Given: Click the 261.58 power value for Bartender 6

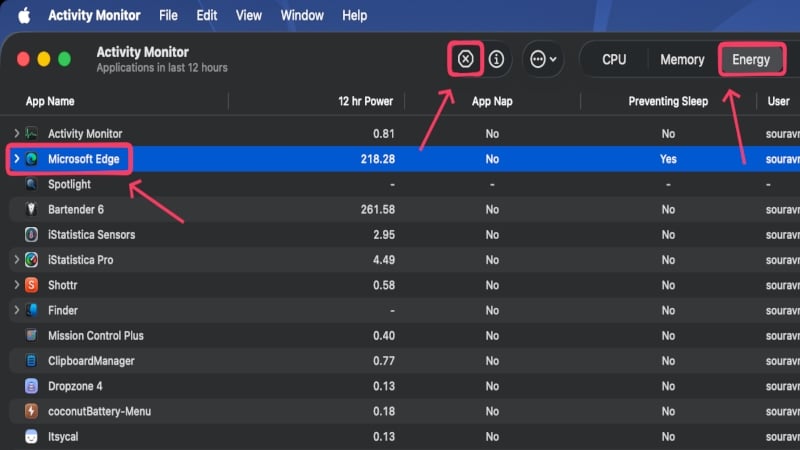Looking at the screenshot, I should pos(378,209).
